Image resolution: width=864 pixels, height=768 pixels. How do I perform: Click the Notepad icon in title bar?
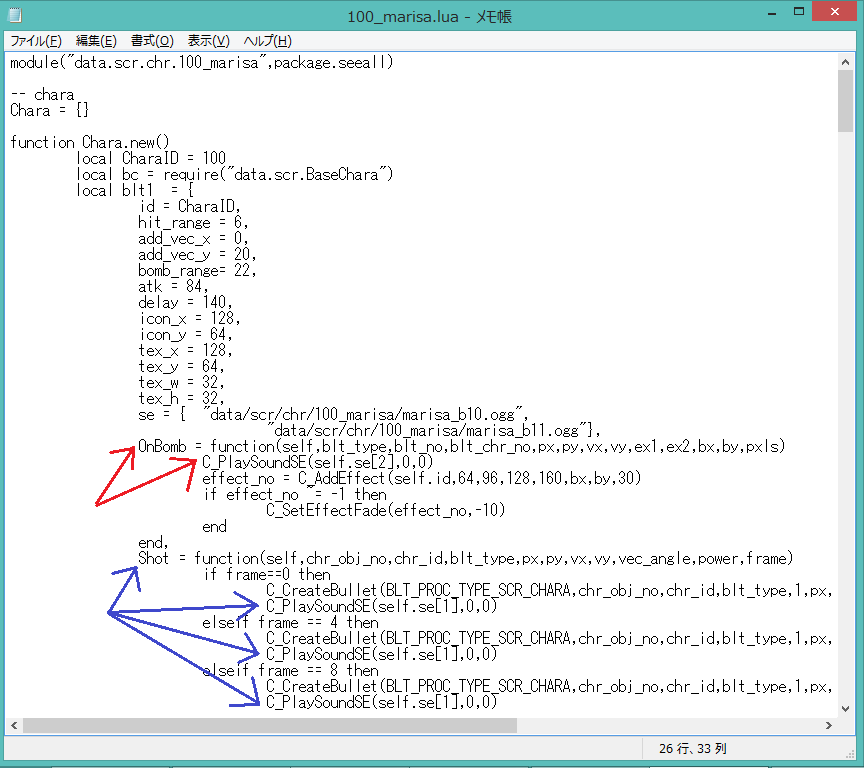(15, 15)
